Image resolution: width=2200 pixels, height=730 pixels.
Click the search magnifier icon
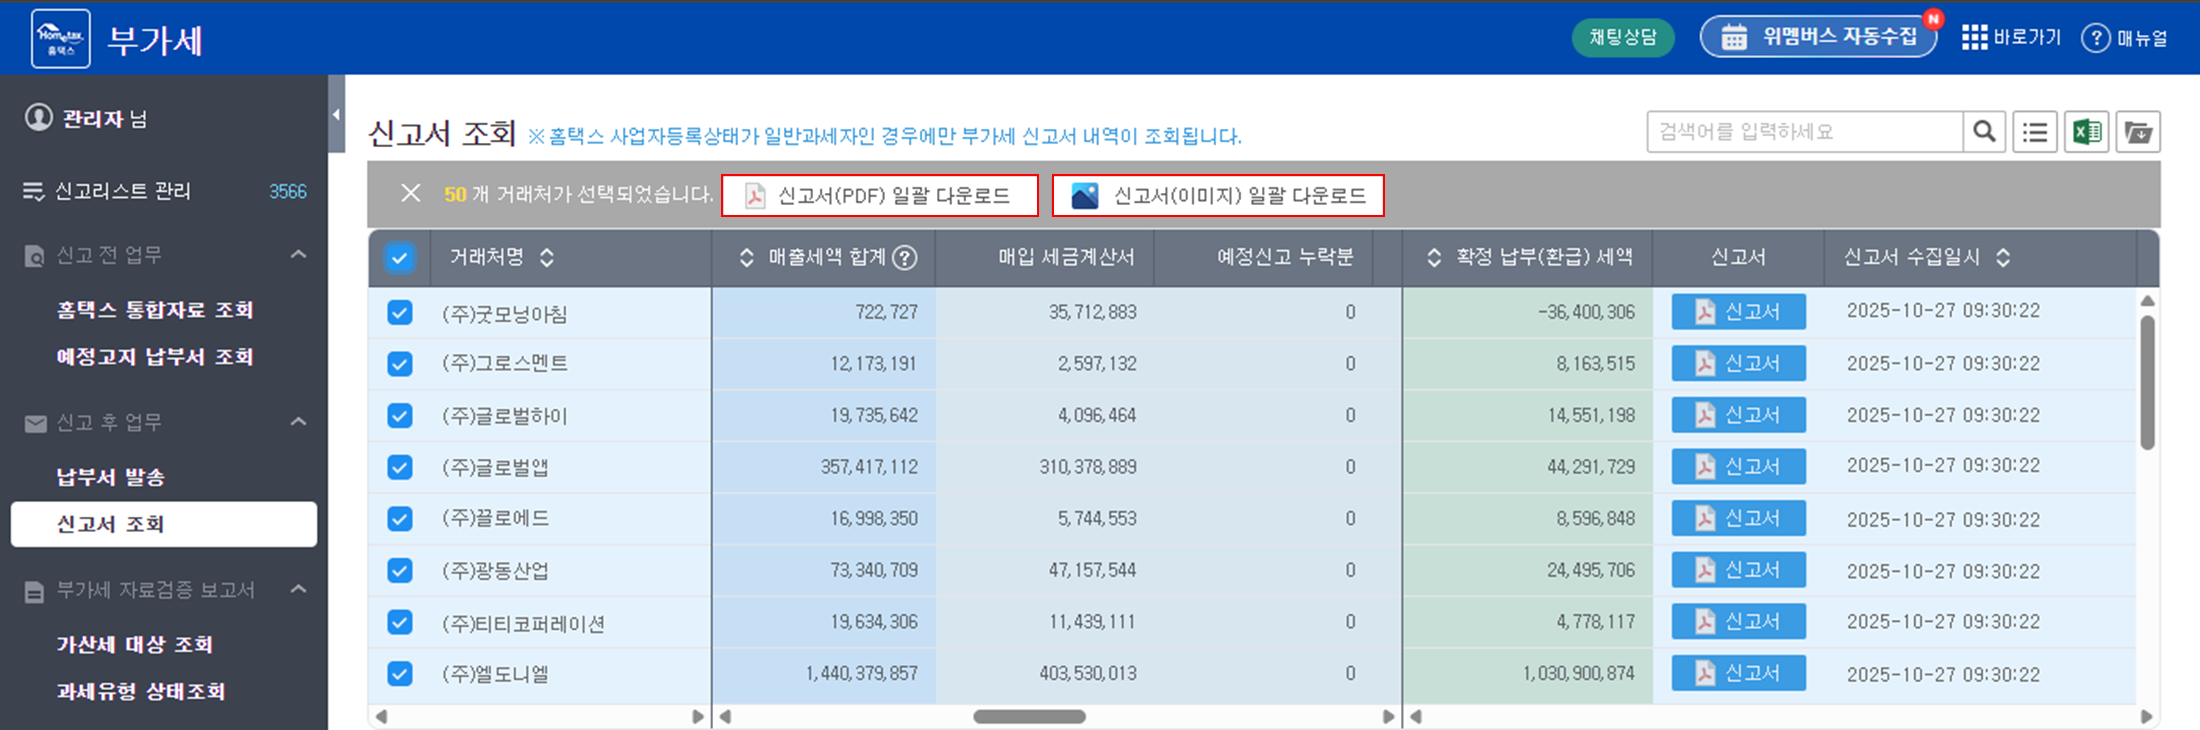pyautogui.click(x=1985, y=132)
